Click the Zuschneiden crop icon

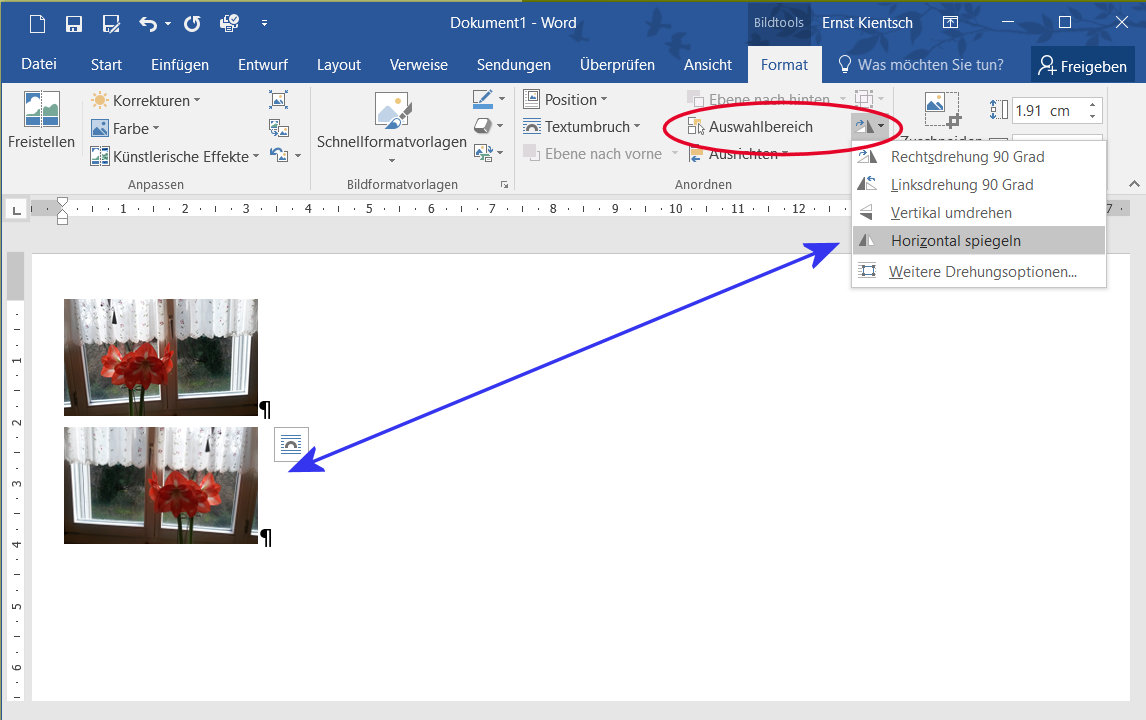point(941,109)
